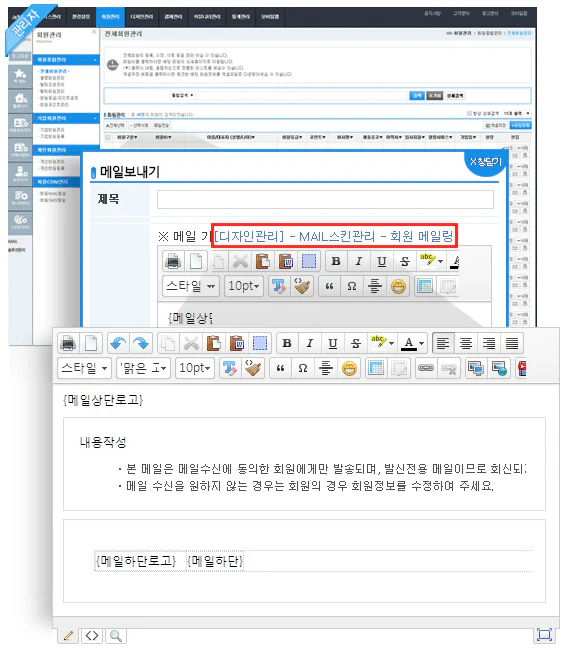Image resolution: width=567 pixels, height=650 pixels.
Task: Open preview with the magnifier icon below the editor
Action: coord(116,635)
